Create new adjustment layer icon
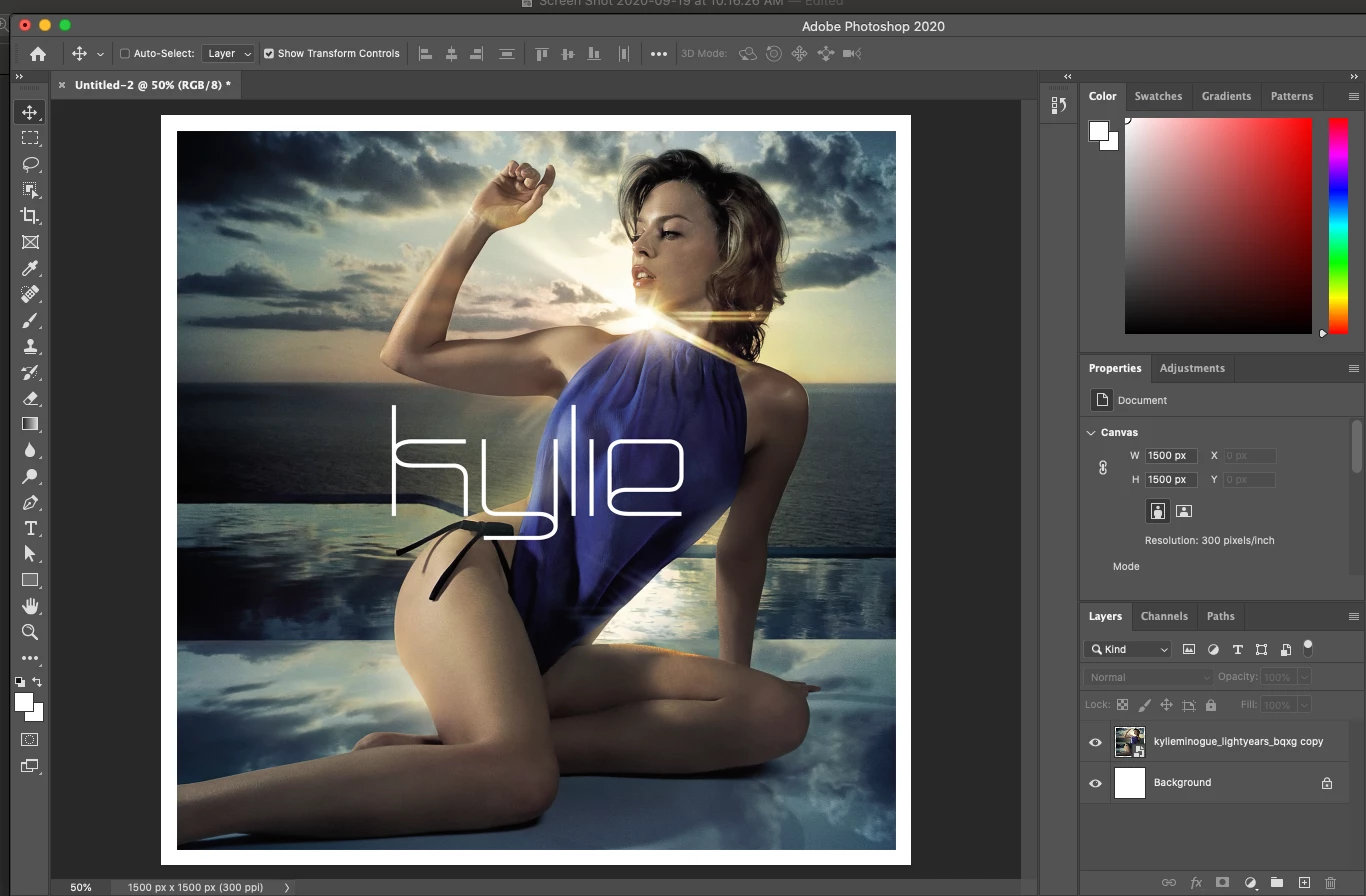The height and width of the screenshot is (896, 1366). [1250, 883]
